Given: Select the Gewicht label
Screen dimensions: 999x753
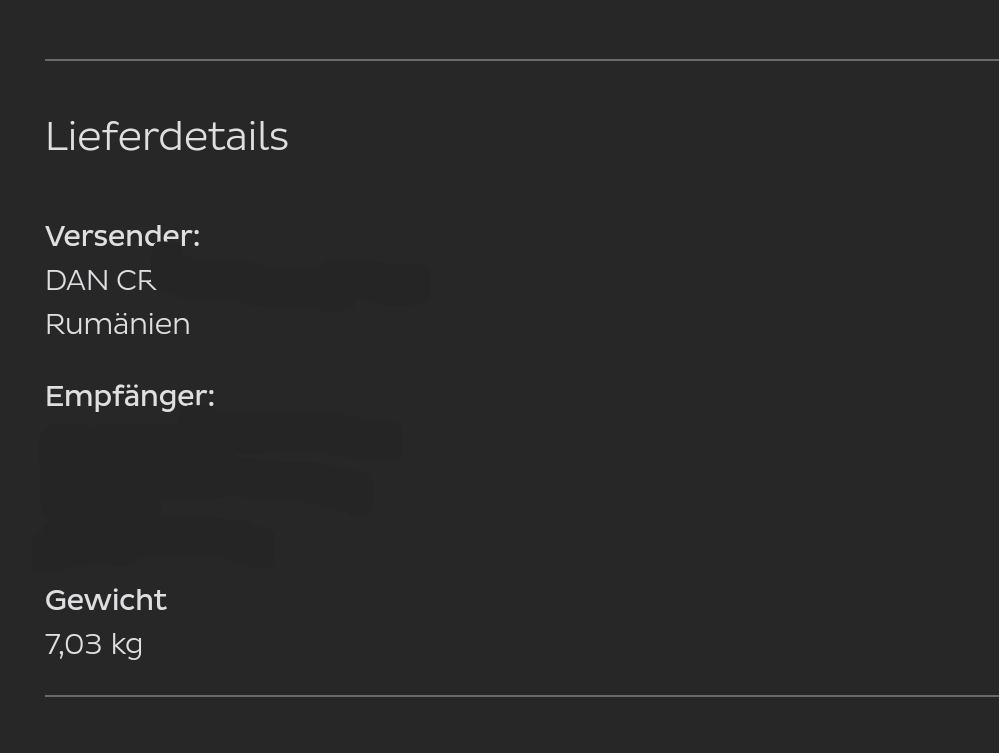Looking at the screenshot, I should pos(106,601).
